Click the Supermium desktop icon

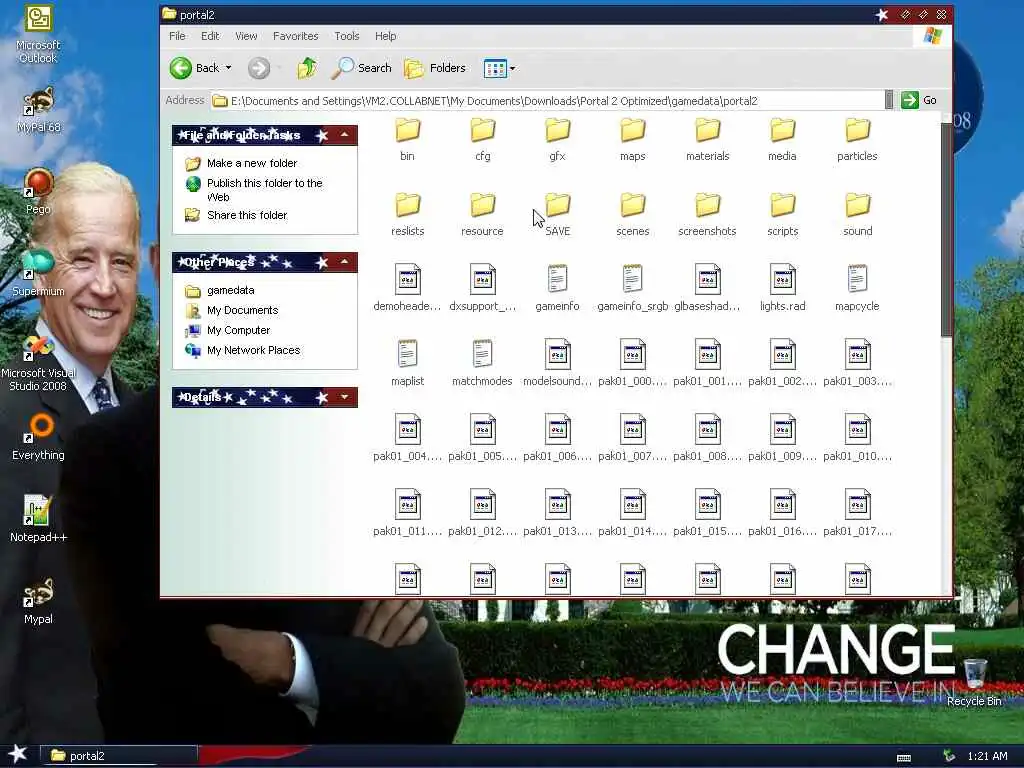pos(38,264)
